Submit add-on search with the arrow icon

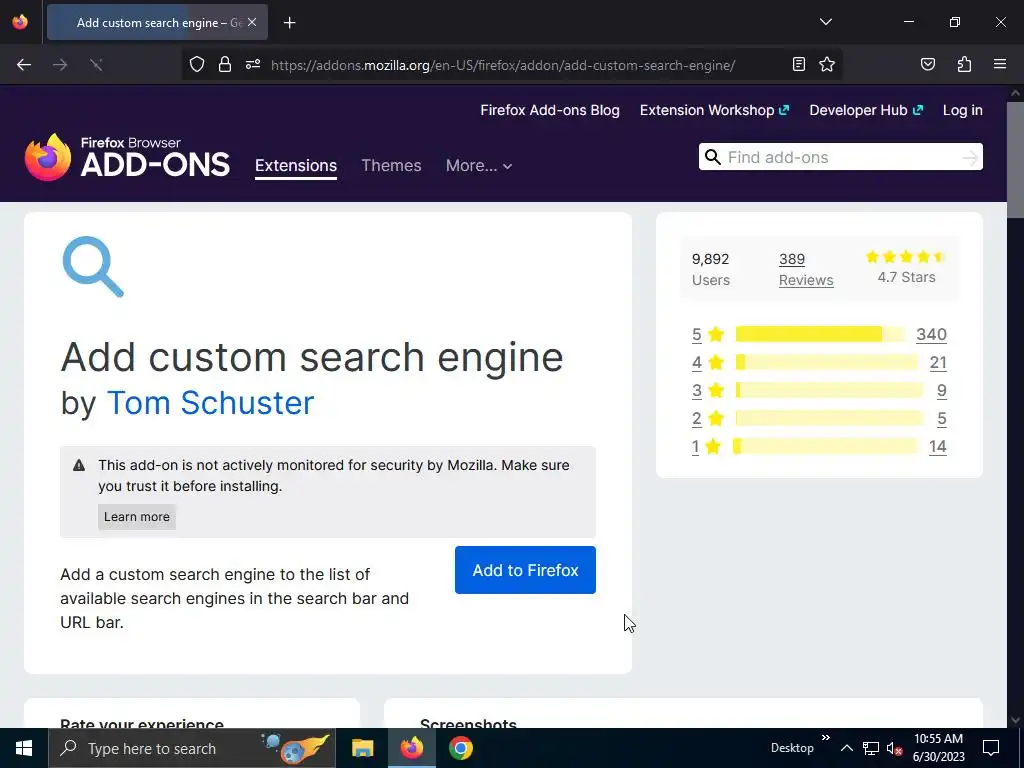pyautogui.click(x=970, y=157)
